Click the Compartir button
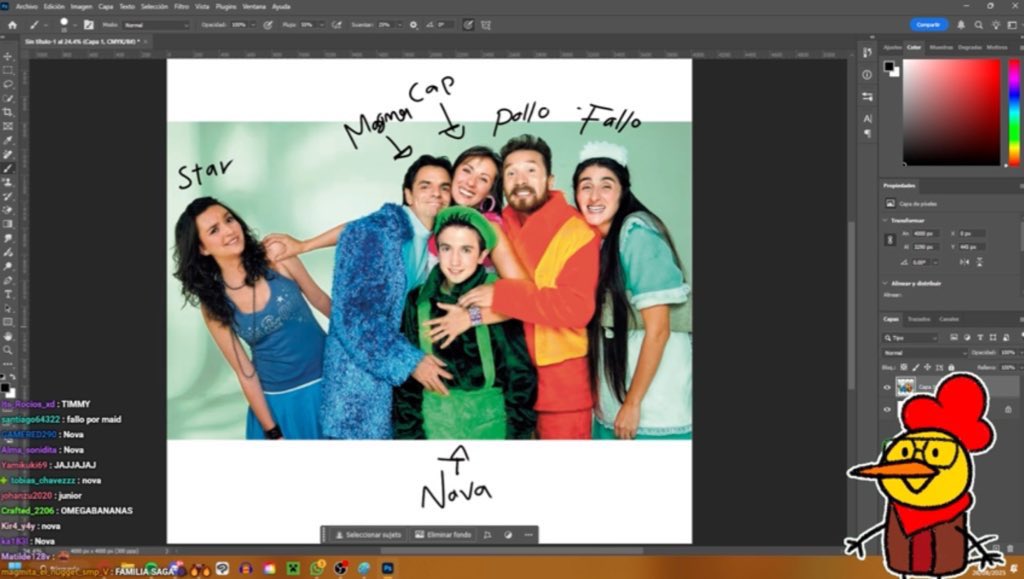 click(x=928, y=25)
